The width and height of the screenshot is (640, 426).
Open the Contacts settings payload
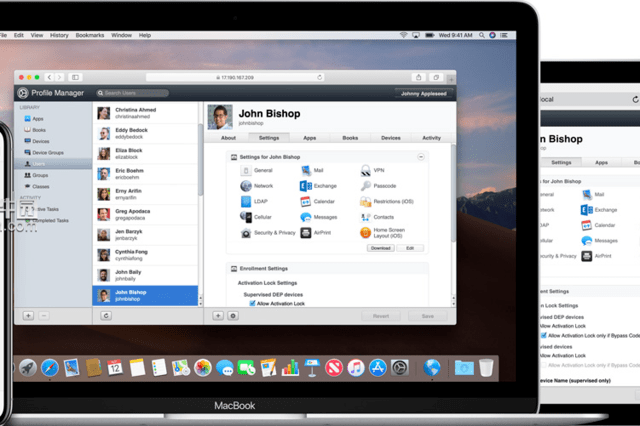[366, 217]
